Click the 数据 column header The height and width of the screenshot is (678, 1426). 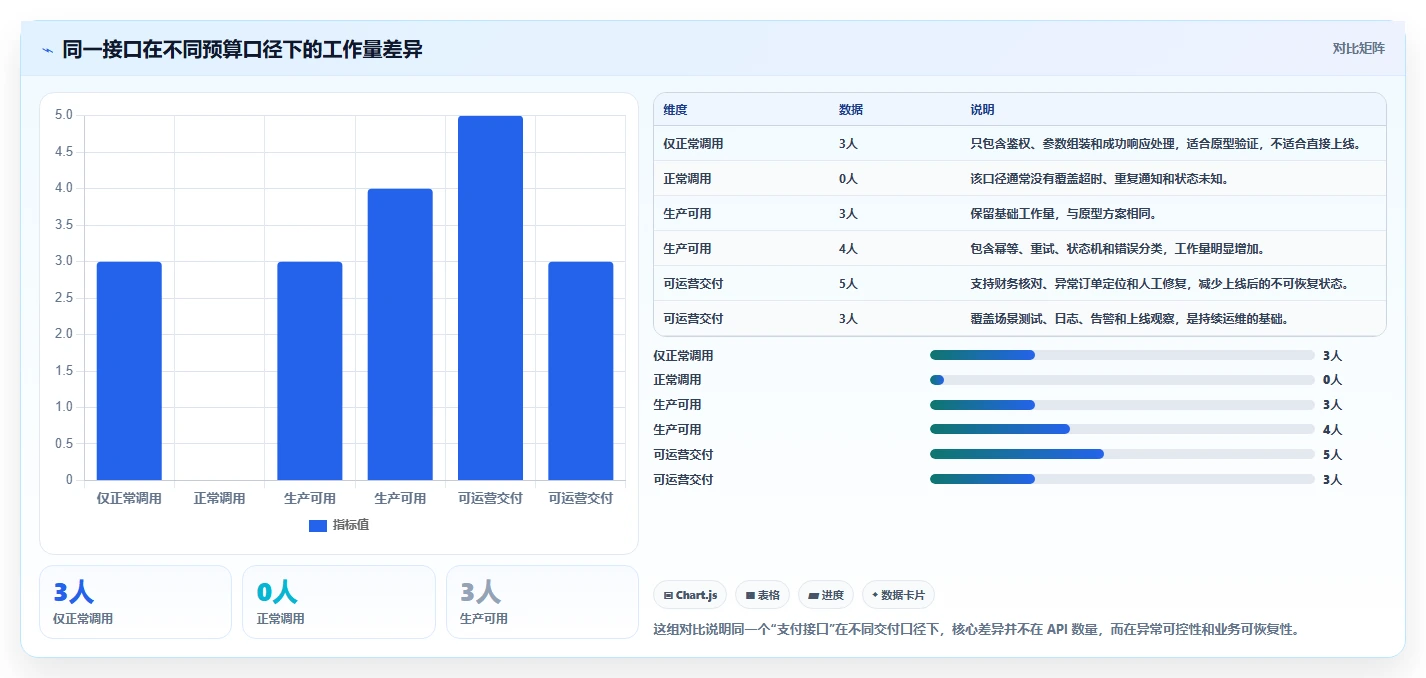pos(851,110)
